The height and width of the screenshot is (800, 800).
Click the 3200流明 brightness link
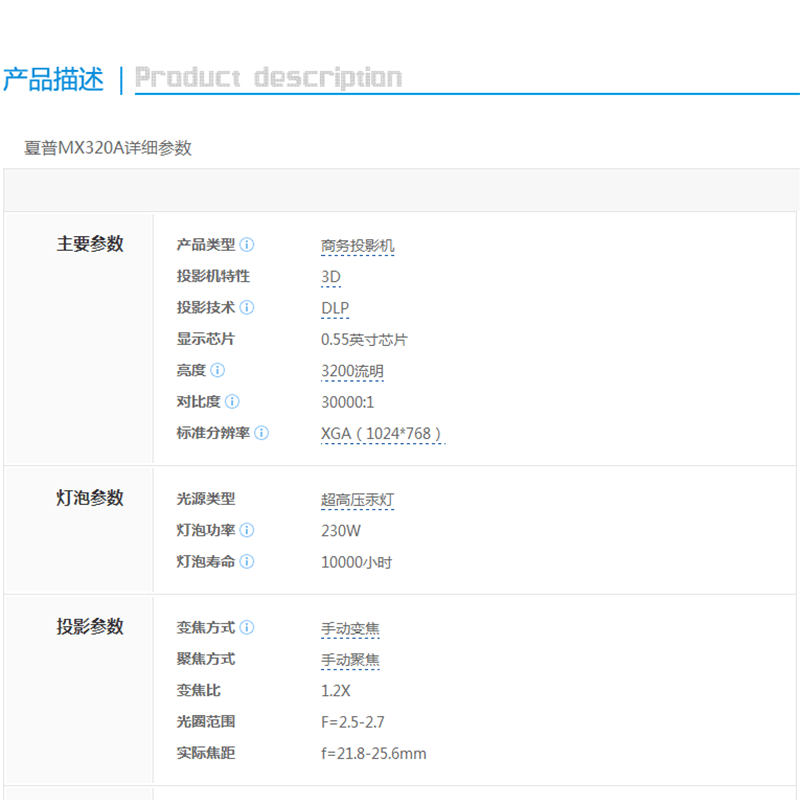tap(352, 371)
